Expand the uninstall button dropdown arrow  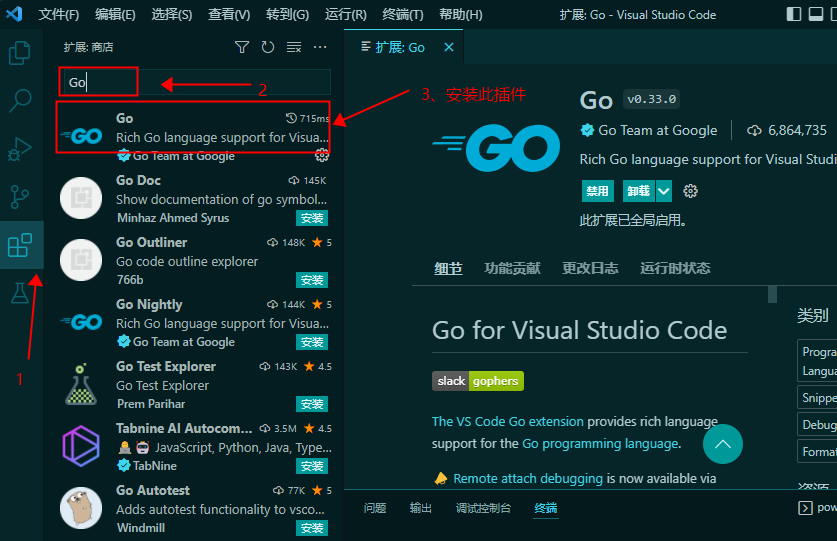664,191
